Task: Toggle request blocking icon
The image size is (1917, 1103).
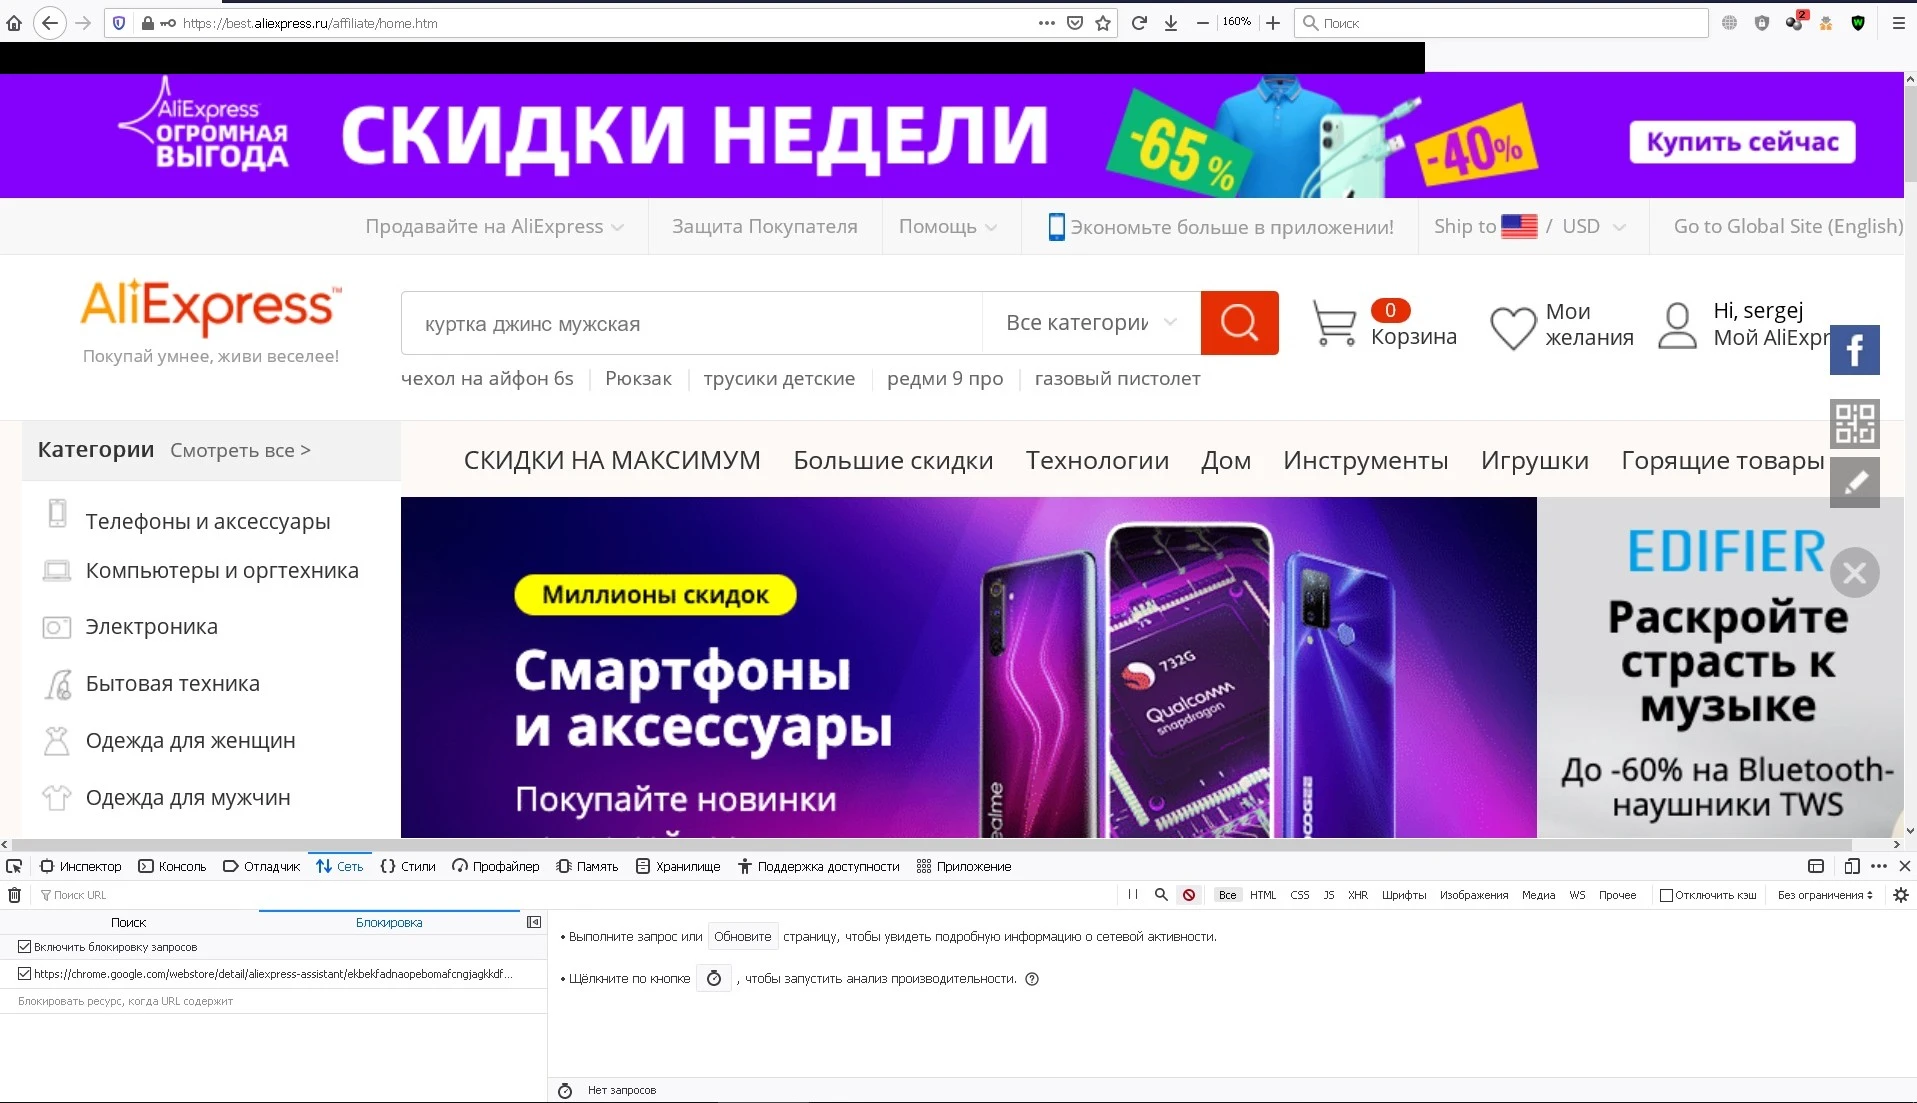Action: click(x=1189, y=895)
